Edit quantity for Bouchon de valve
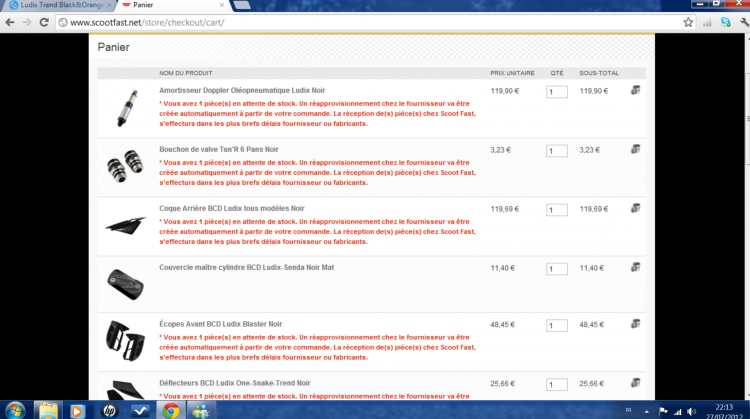 pyautogui.click(x=557, y=151)
